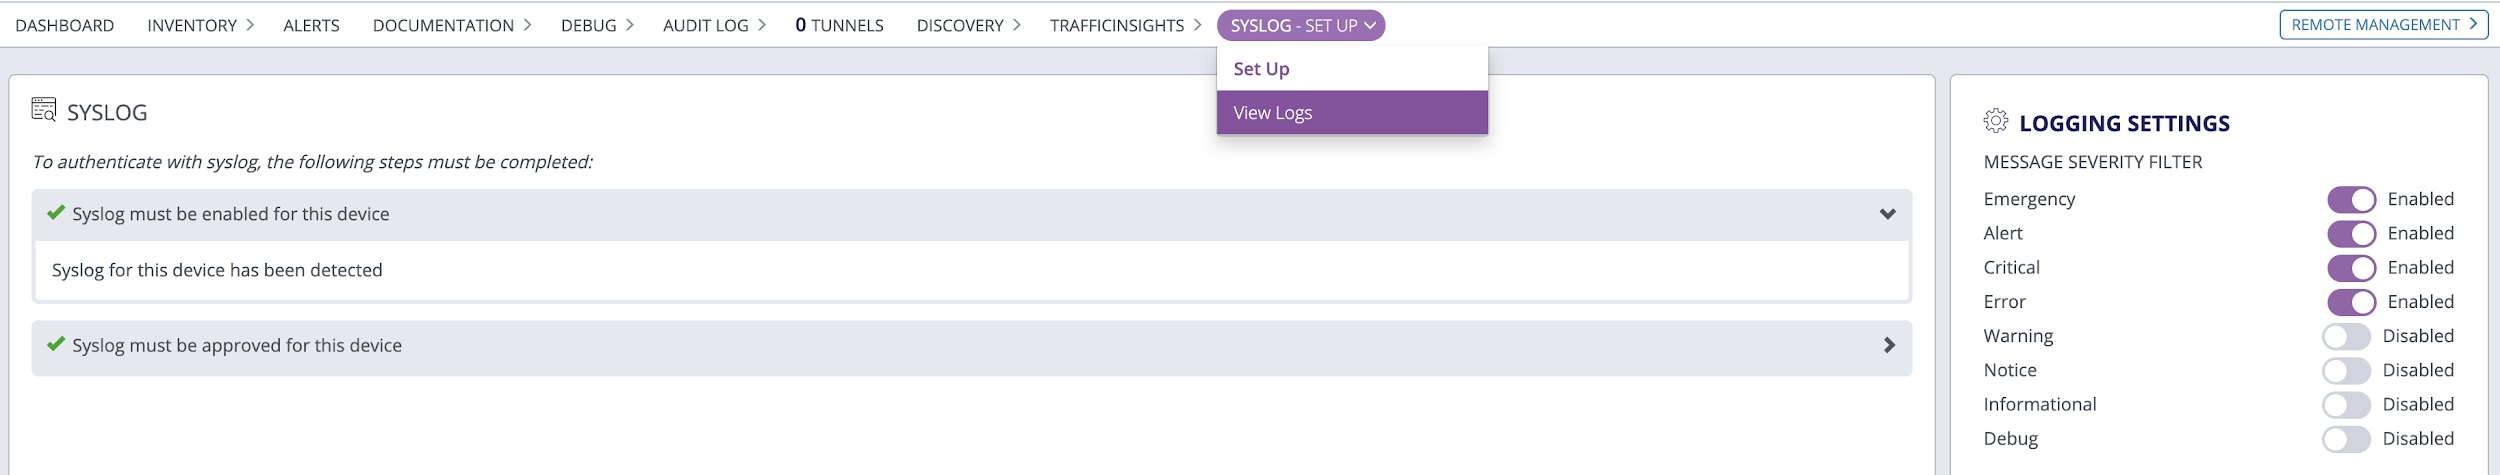2500x475 pixels.
Task: Click the Logging Settings gear icon
Action: tap(1995, 121)
